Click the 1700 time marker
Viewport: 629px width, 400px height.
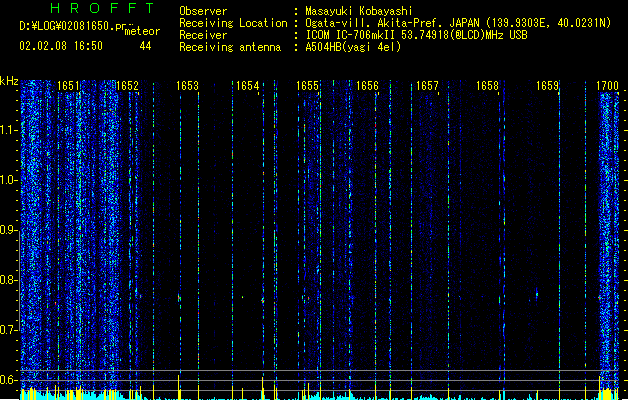[607, 86]
